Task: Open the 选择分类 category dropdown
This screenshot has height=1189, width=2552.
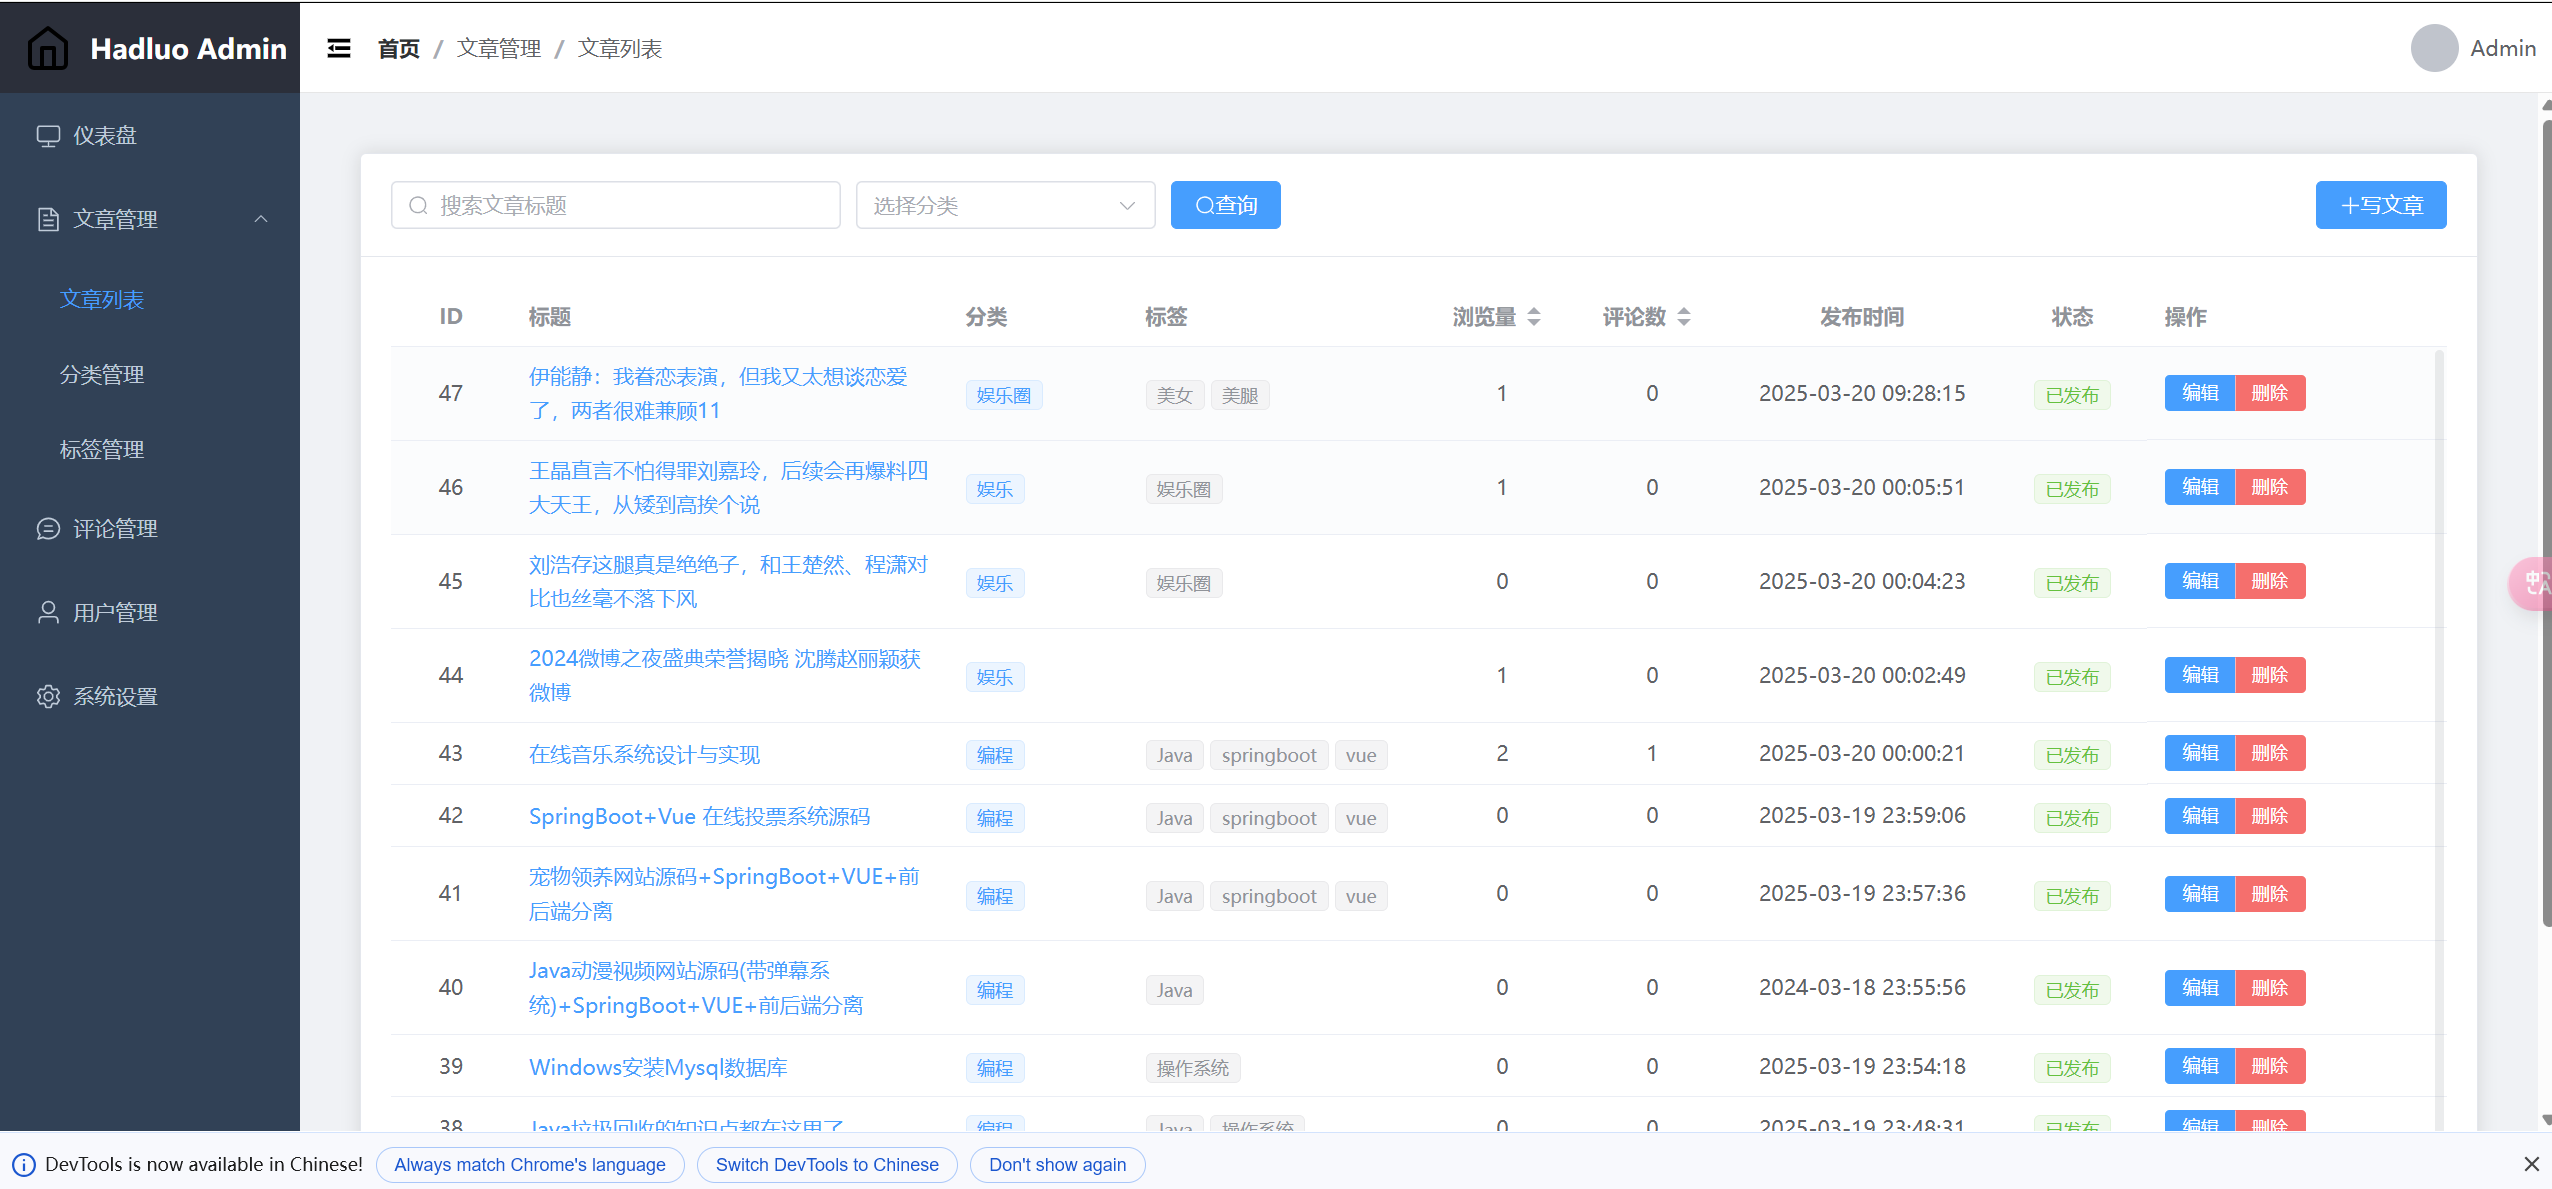Action: pos(1005,205)
